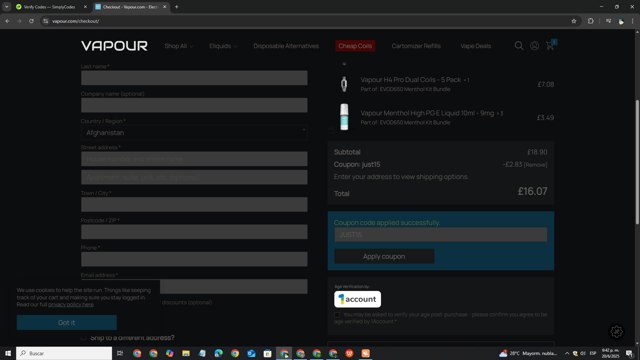Open the weather widget in taskbar
The height and width of the screenshot is (360, 640).
(529, 353)
